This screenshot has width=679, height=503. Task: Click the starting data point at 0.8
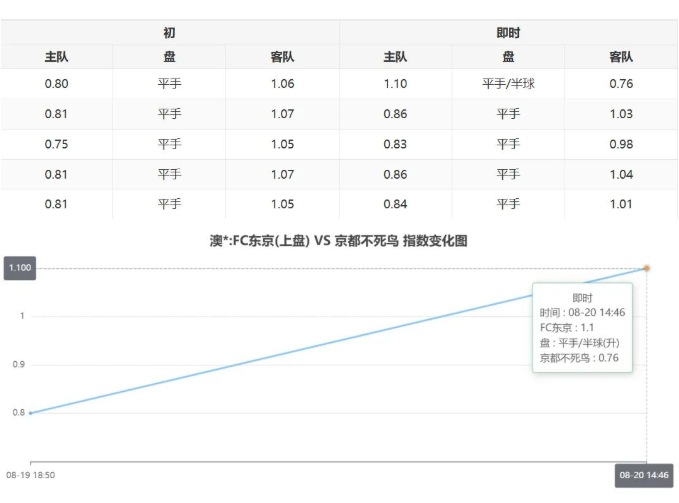point(30,412)
